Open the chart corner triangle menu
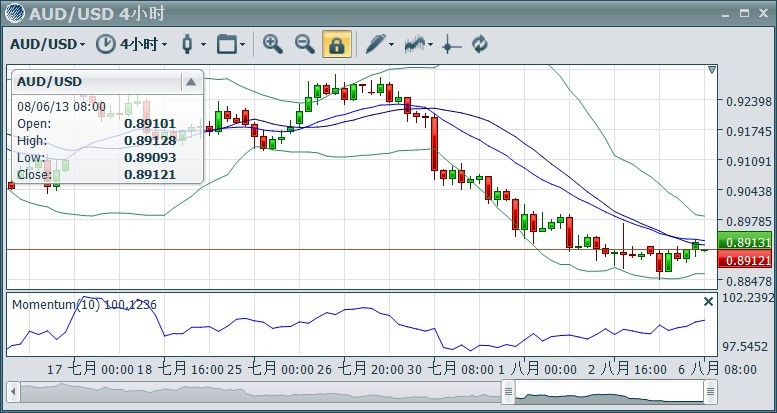777x413 pixels. click(712, 70)
